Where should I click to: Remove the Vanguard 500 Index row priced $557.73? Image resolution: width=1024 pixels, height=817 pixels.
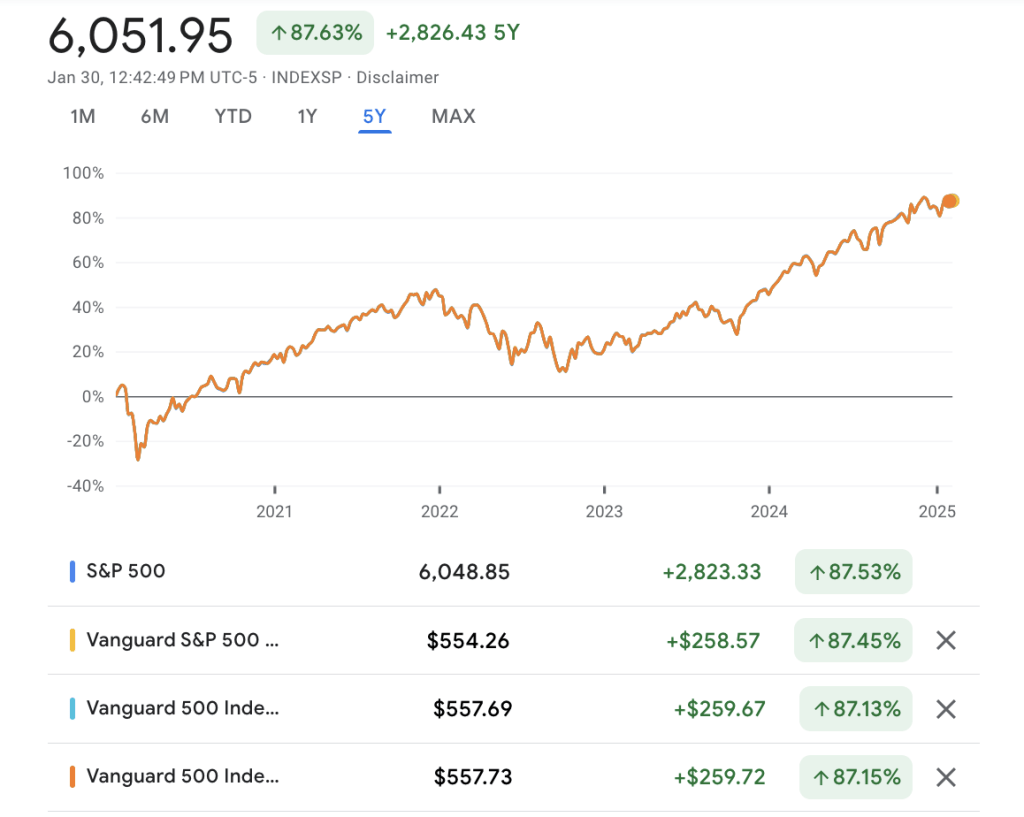coord(945,777)
